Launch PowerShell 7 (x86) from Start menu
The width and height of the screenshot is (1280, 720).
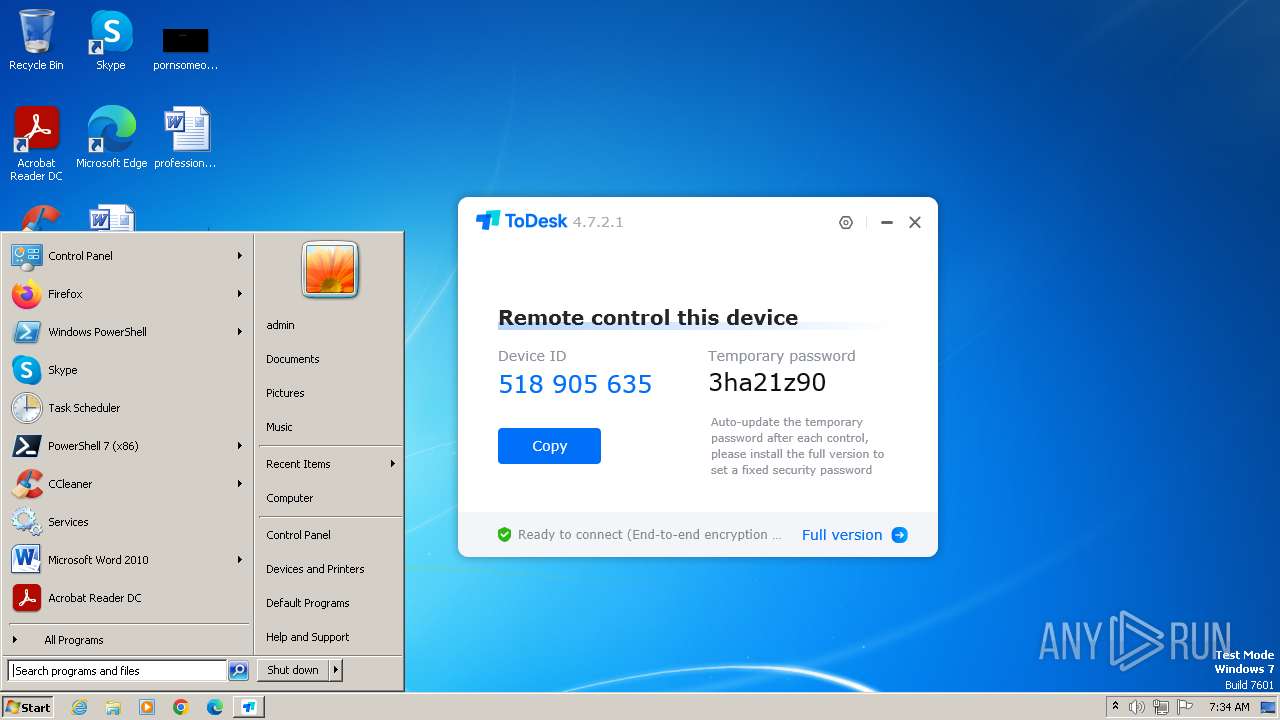coord(127,446)
